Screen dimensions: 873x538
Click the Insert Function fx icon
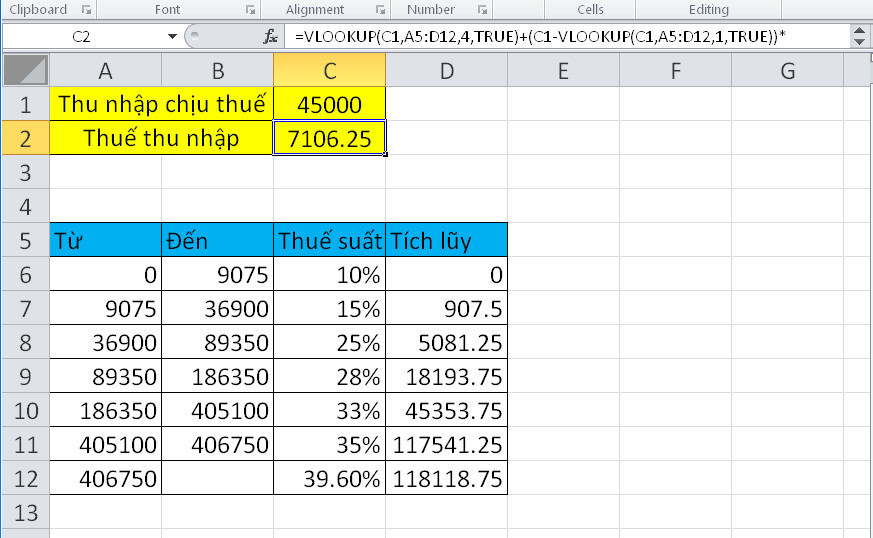coord(271,37)
